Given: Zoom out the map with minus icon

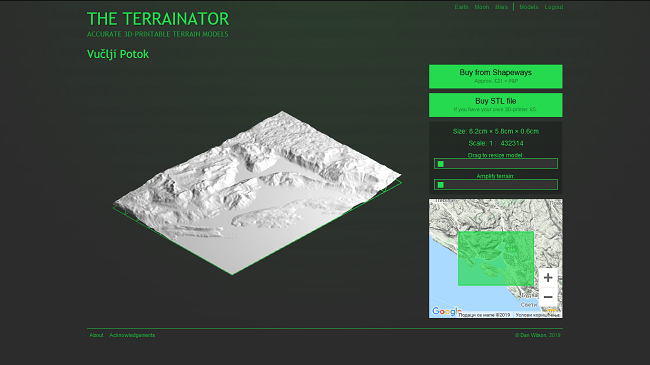Looking at the screenshot, I should [548, 297].
